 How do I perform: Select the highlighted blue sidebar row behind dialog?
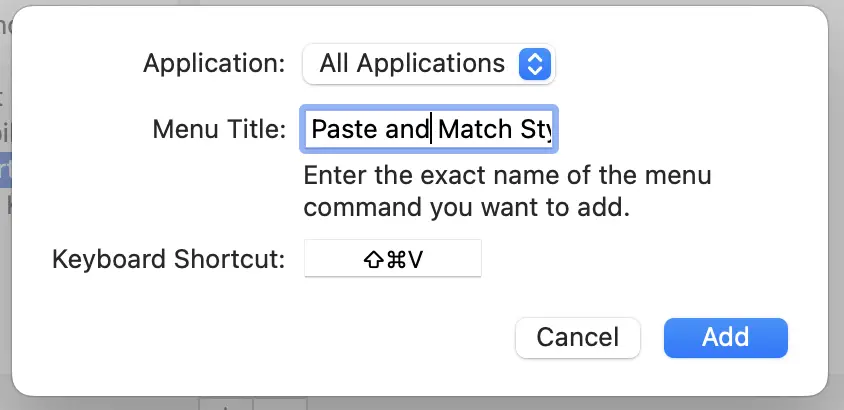[x=5, y=170]
